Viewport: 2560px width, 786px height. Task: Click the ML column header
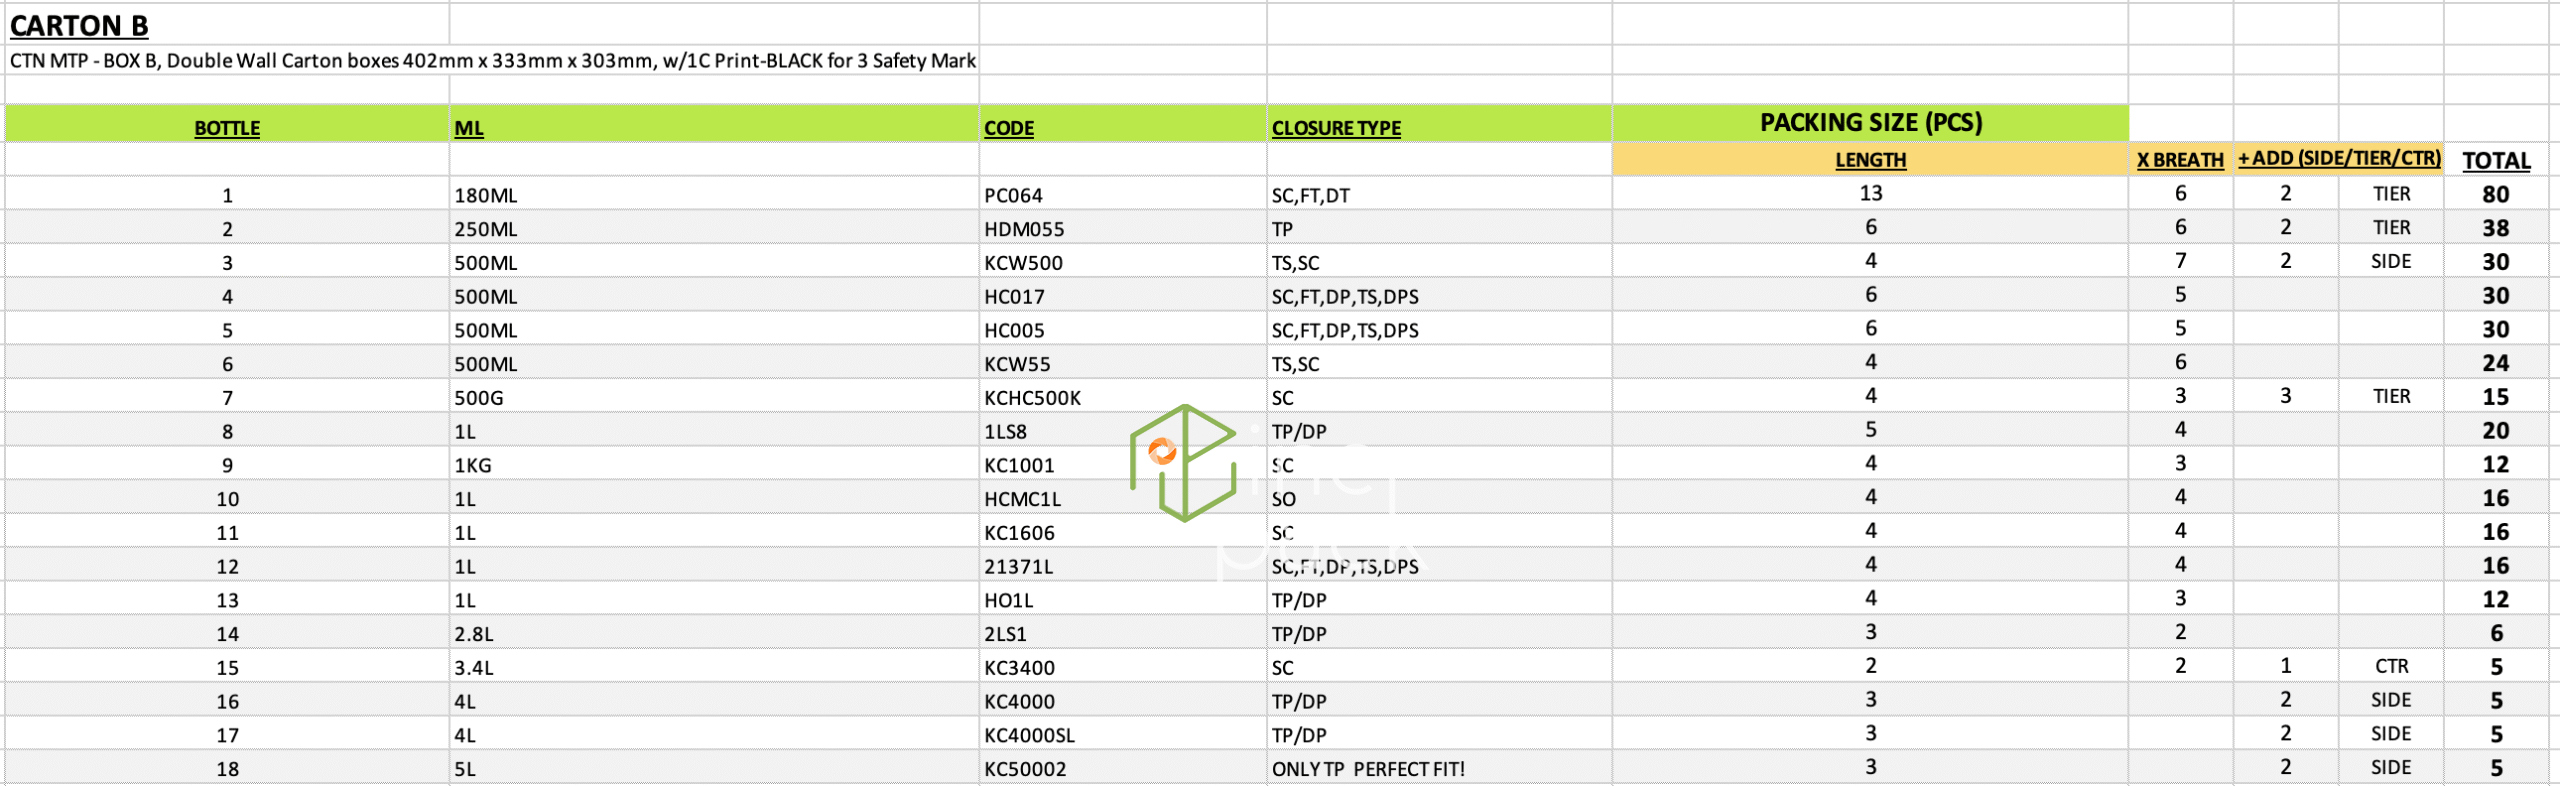pos(469,128)
